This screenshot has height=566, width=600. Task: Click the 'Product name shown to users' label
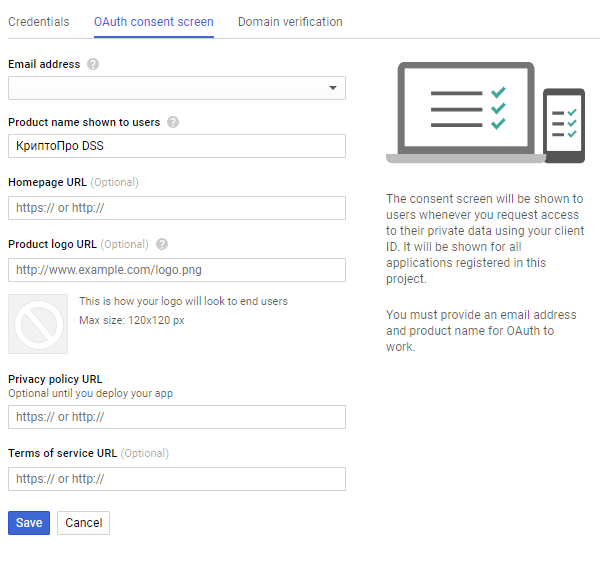coord(84,123)
